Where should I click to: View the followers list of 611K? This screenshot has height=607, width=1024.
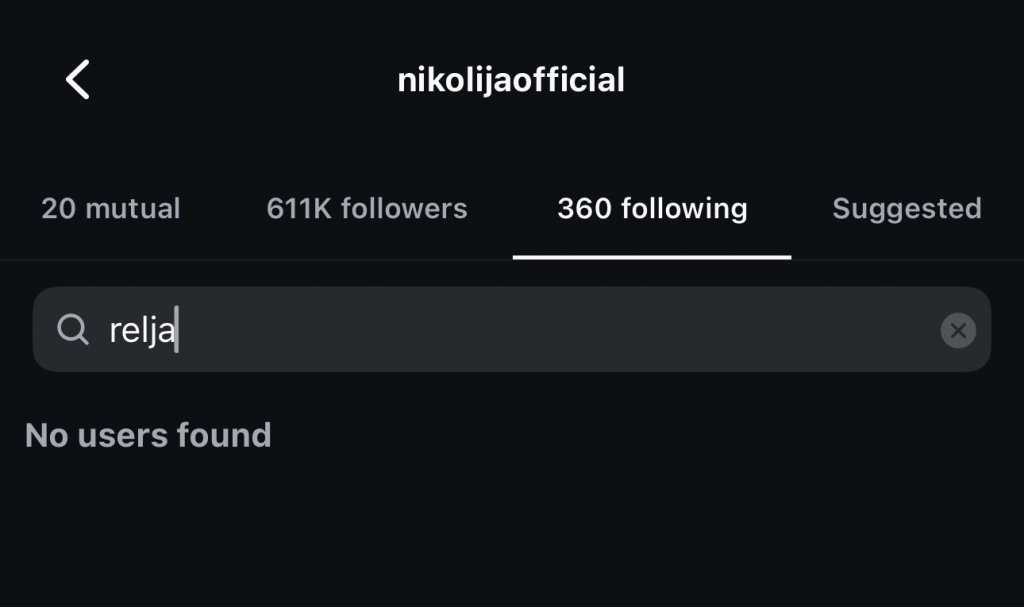[x=367, y=208]
